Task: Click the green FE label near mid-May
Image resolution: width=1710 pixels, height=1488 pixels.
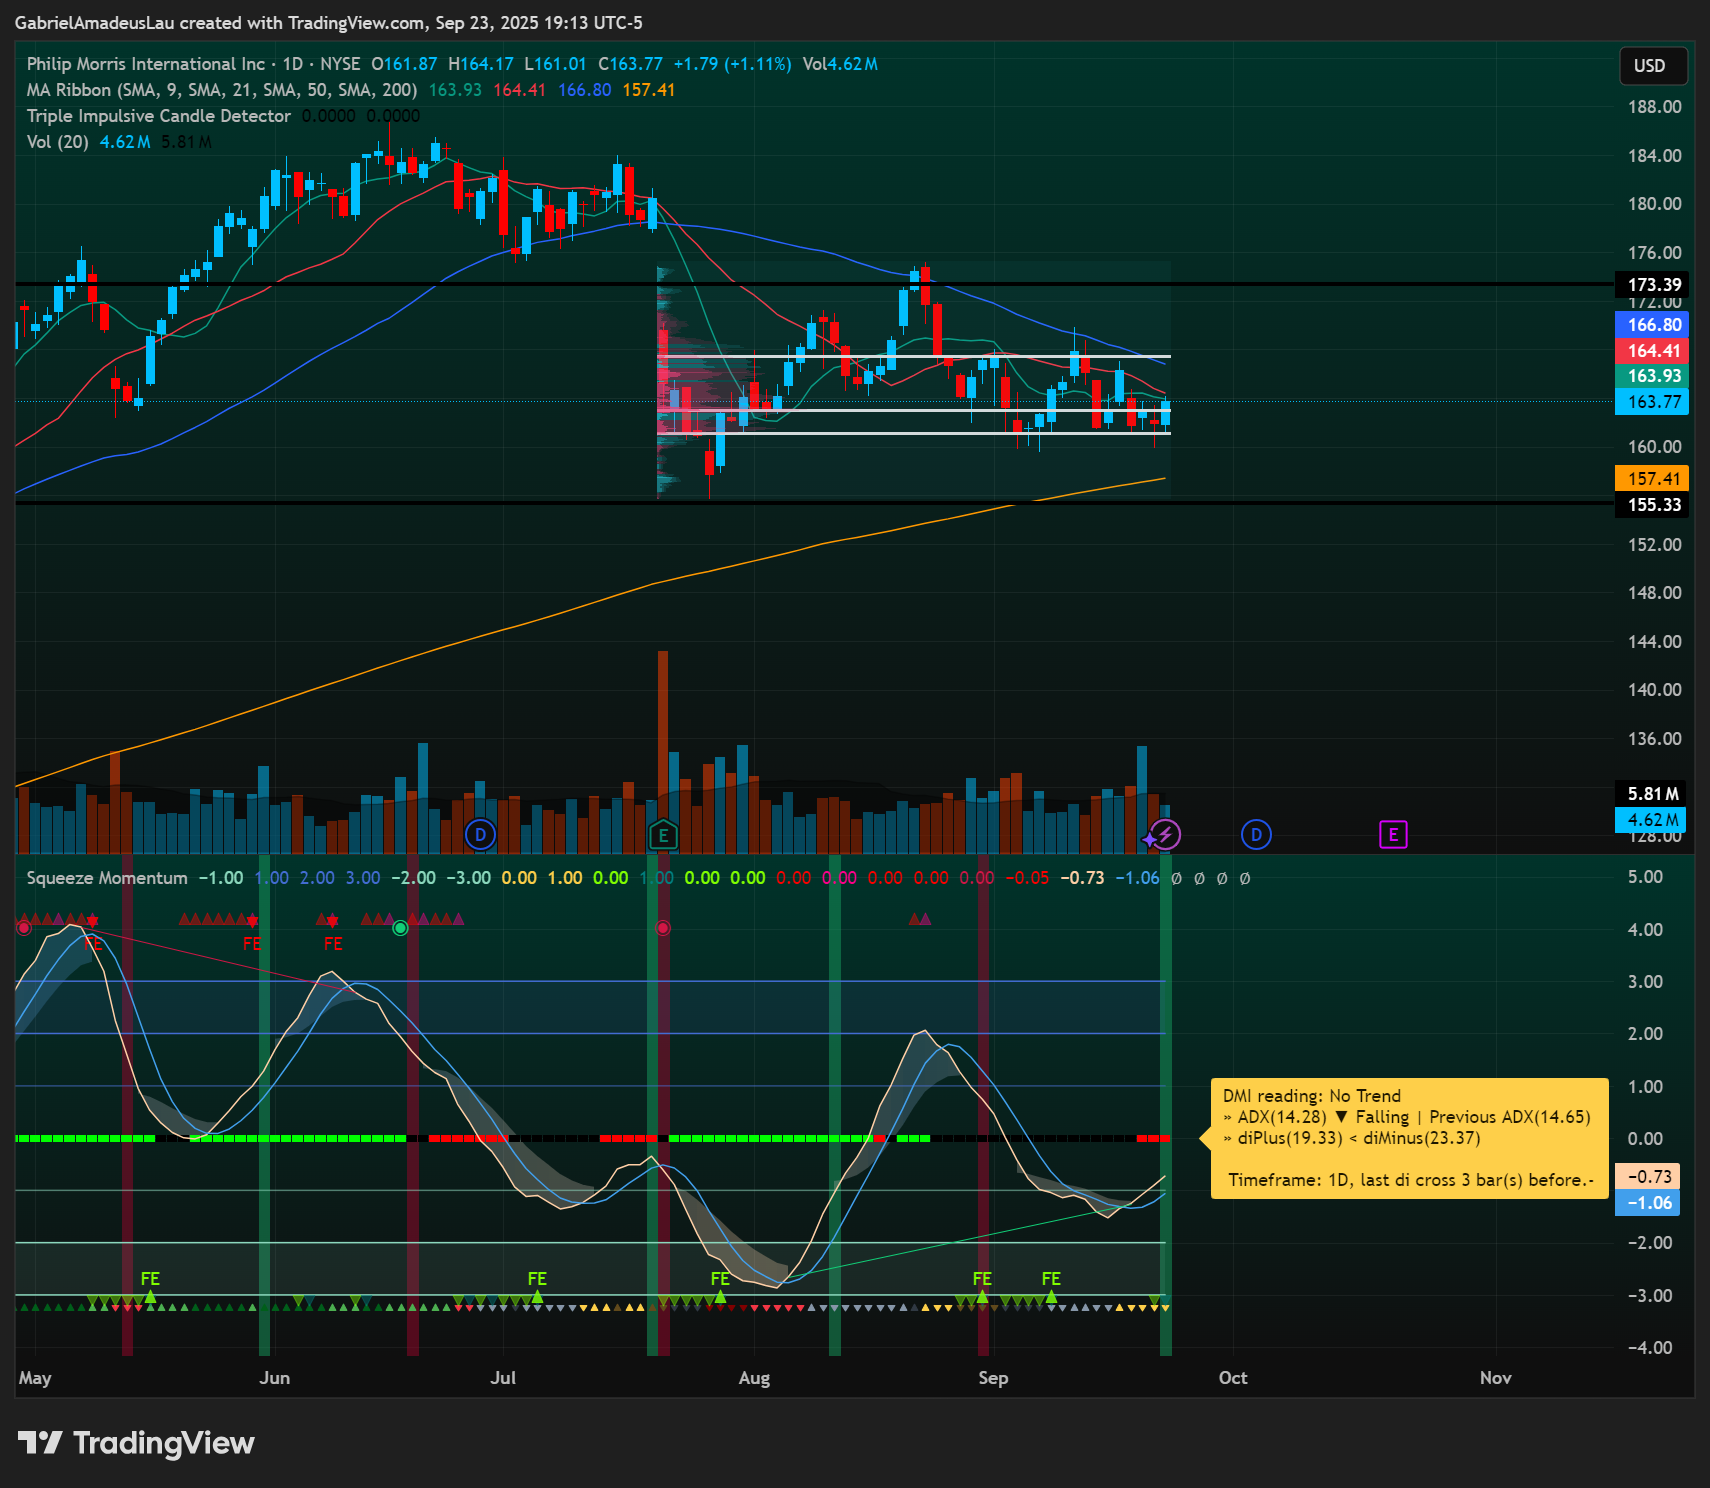Action: point(150,1279)
